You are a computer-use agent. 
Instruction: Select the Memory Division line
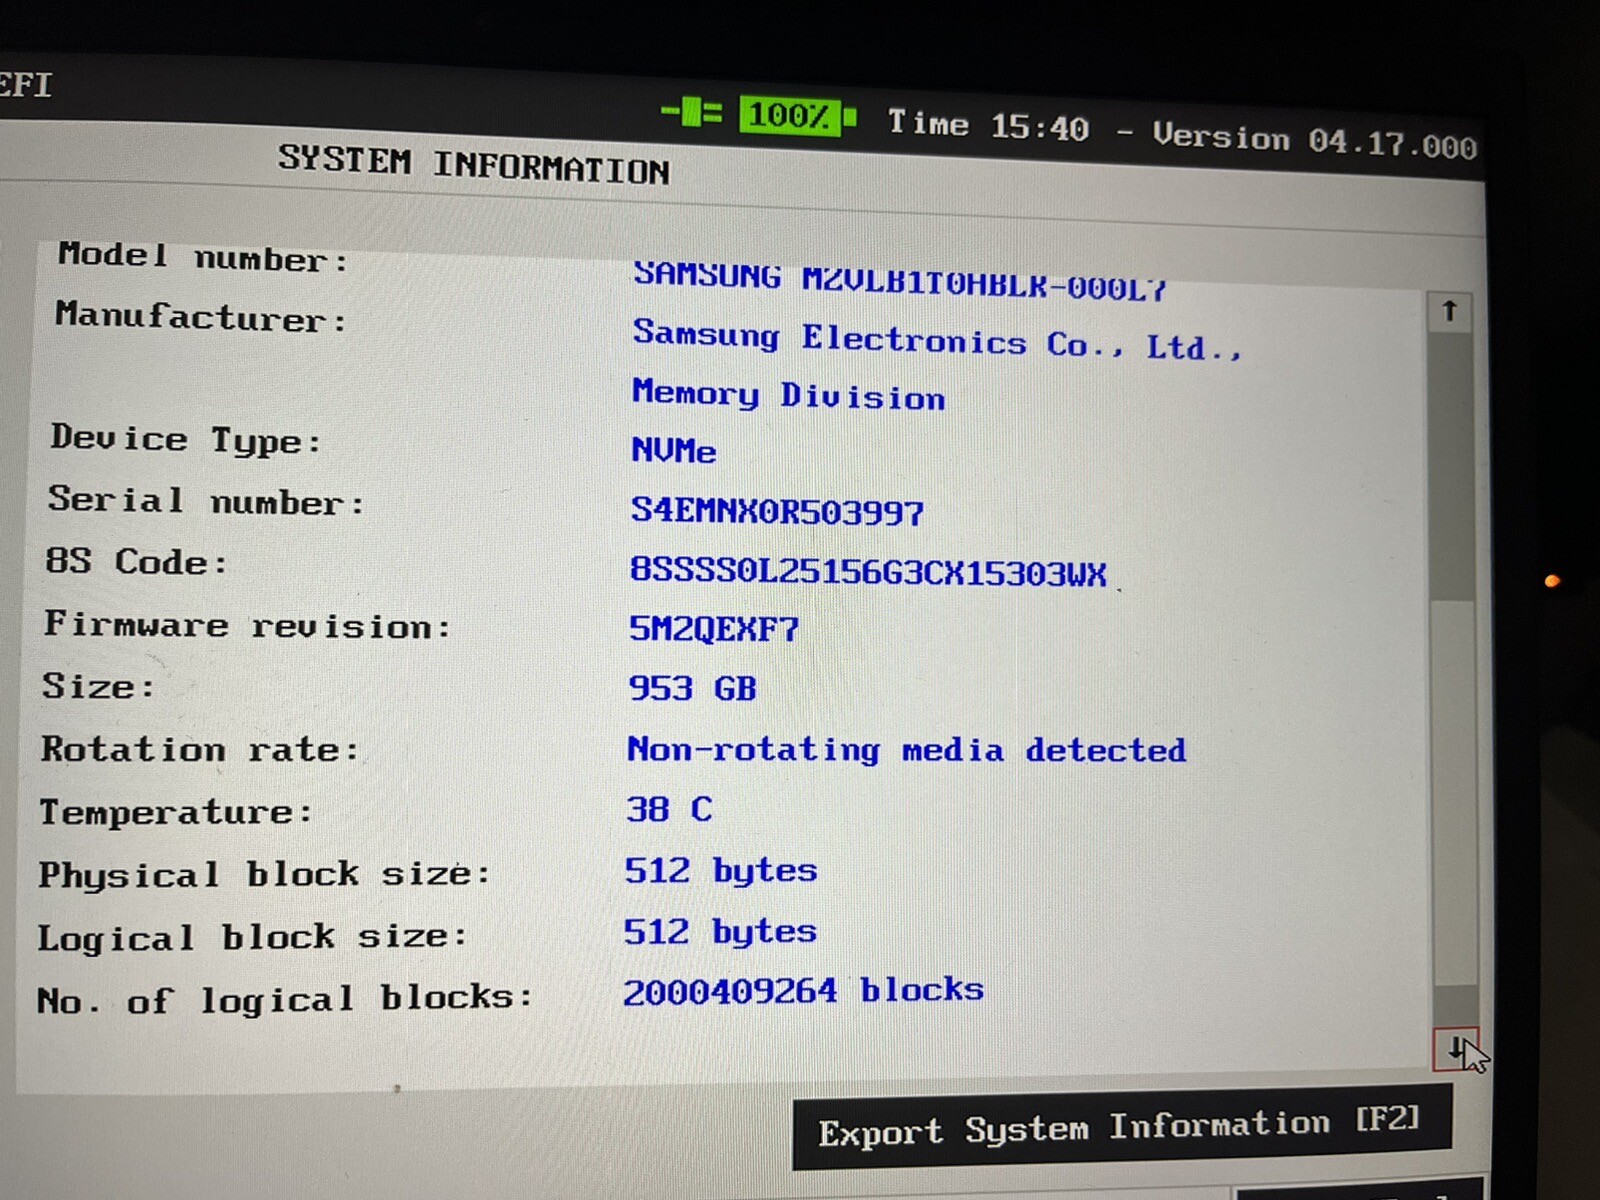tap(788, 394)
